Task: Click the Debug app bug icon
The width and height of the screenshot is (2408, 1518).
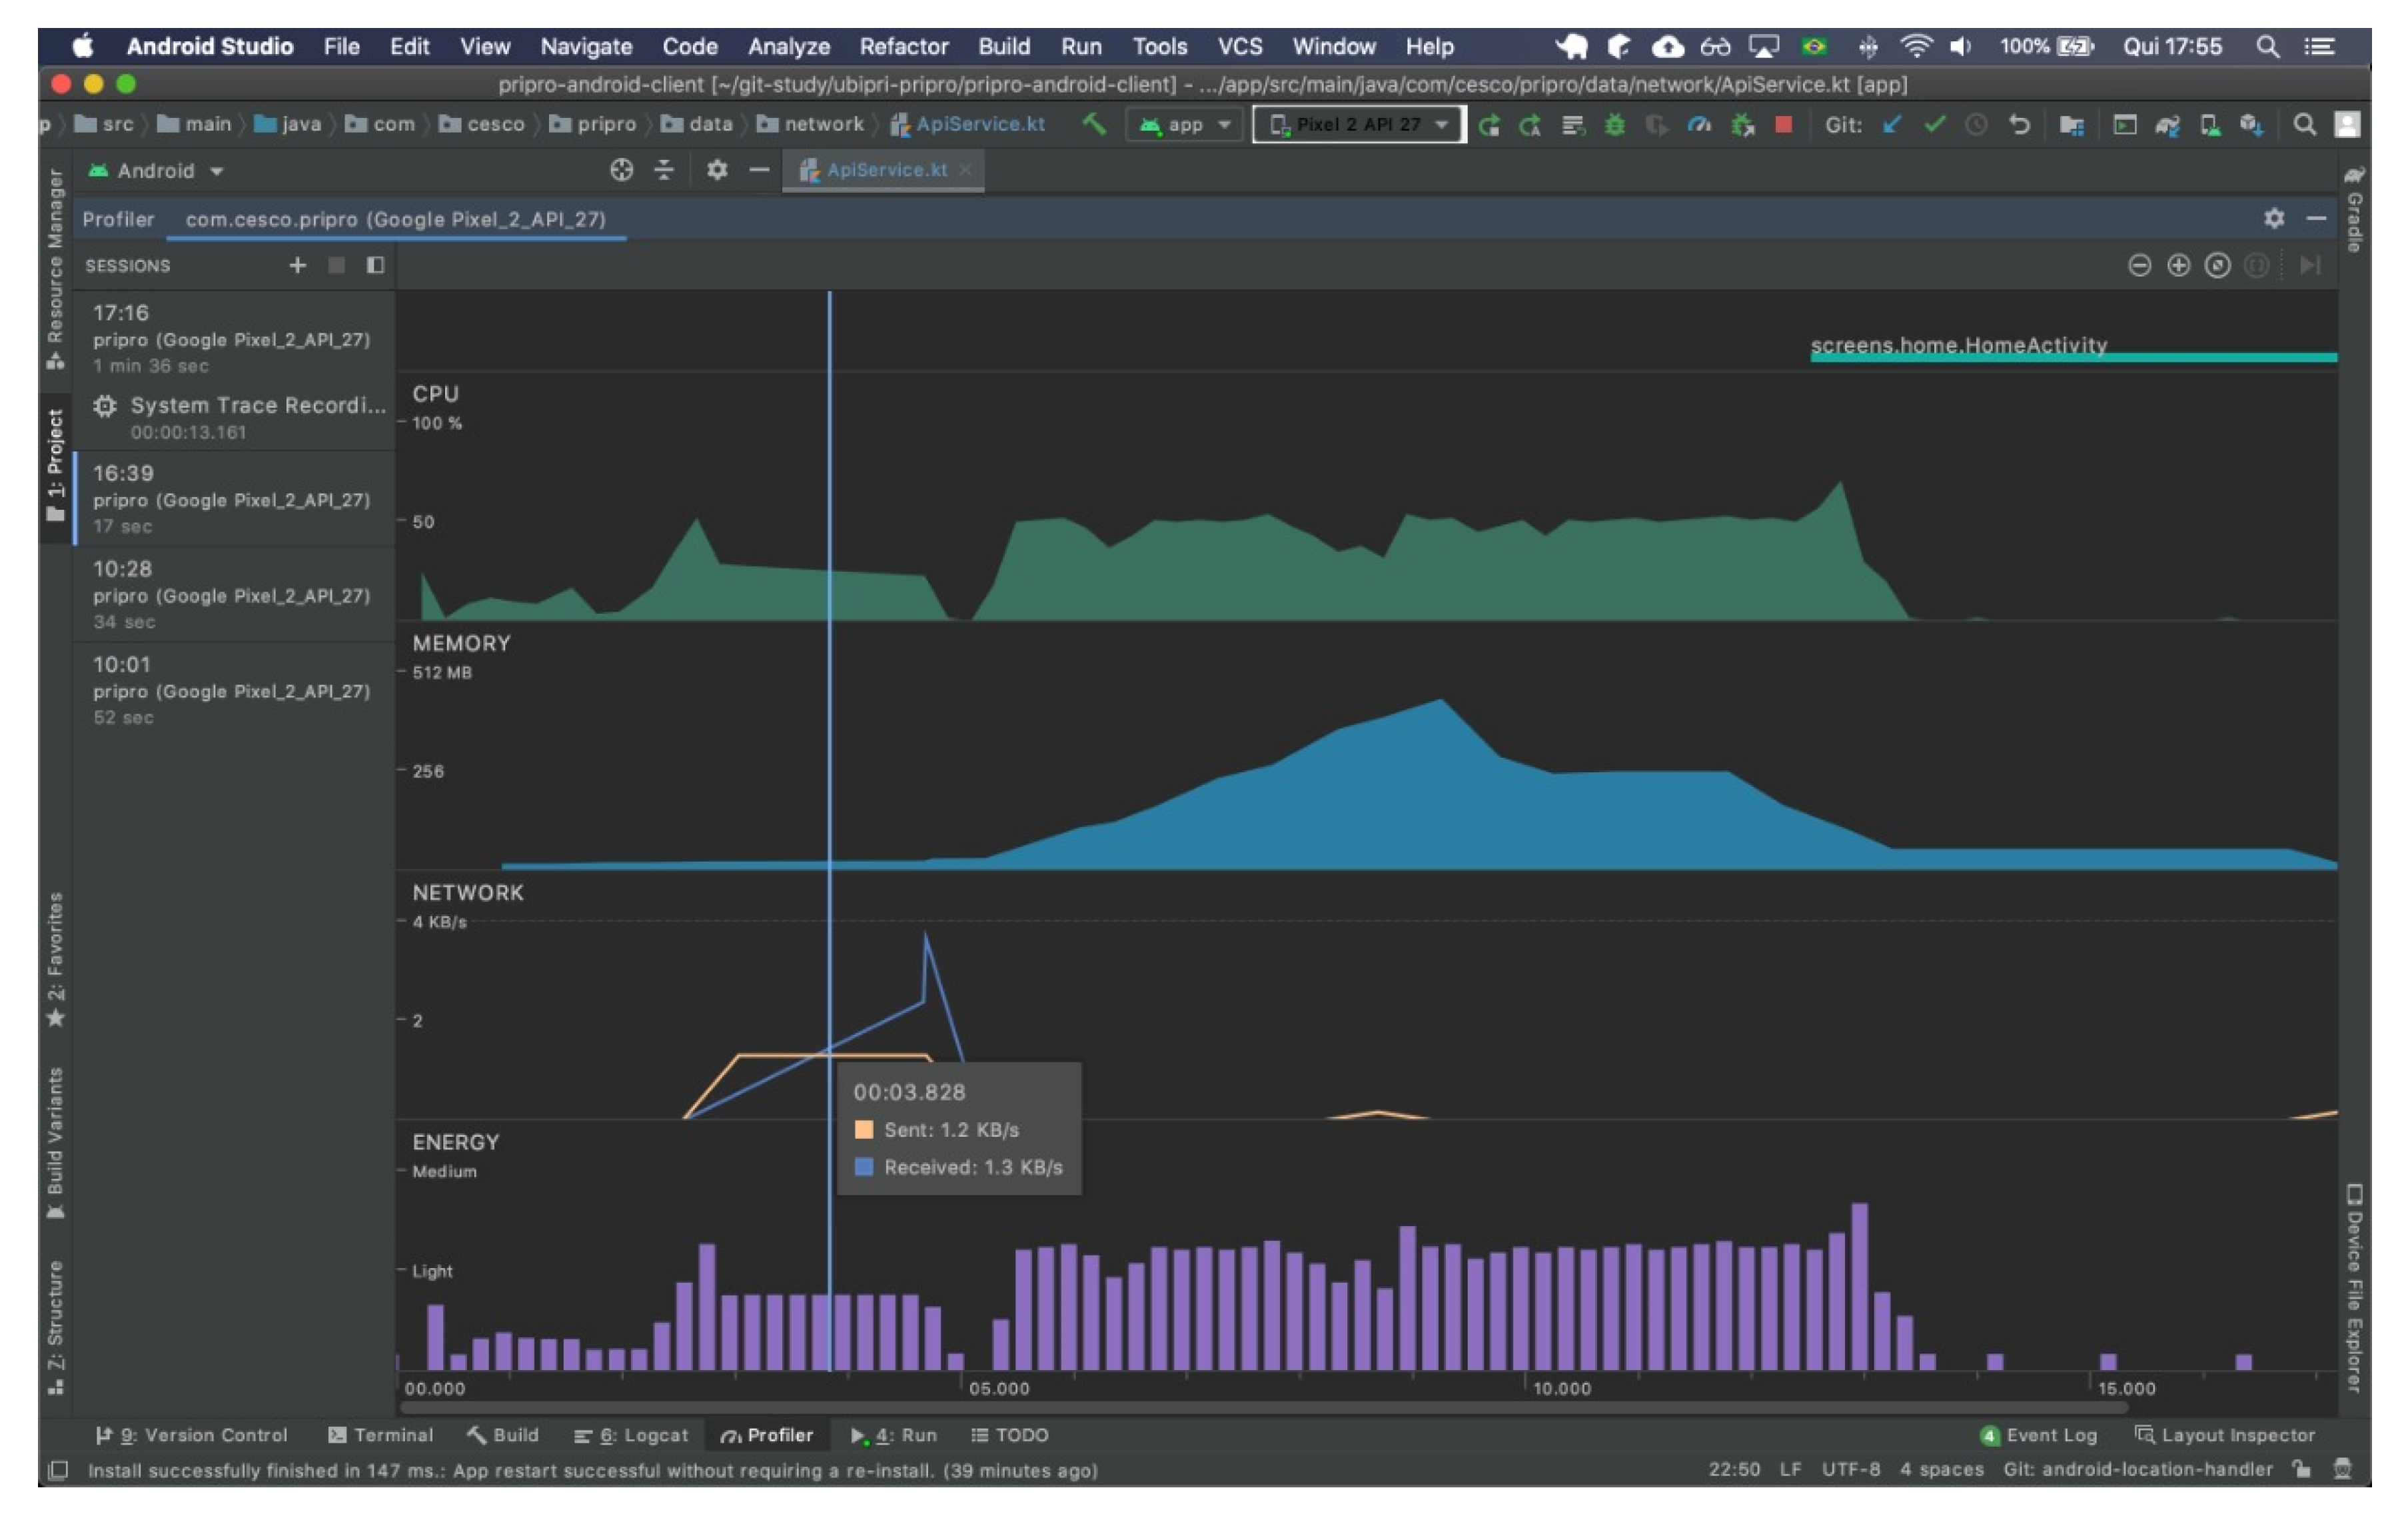Action: [x=1614, y=125]
